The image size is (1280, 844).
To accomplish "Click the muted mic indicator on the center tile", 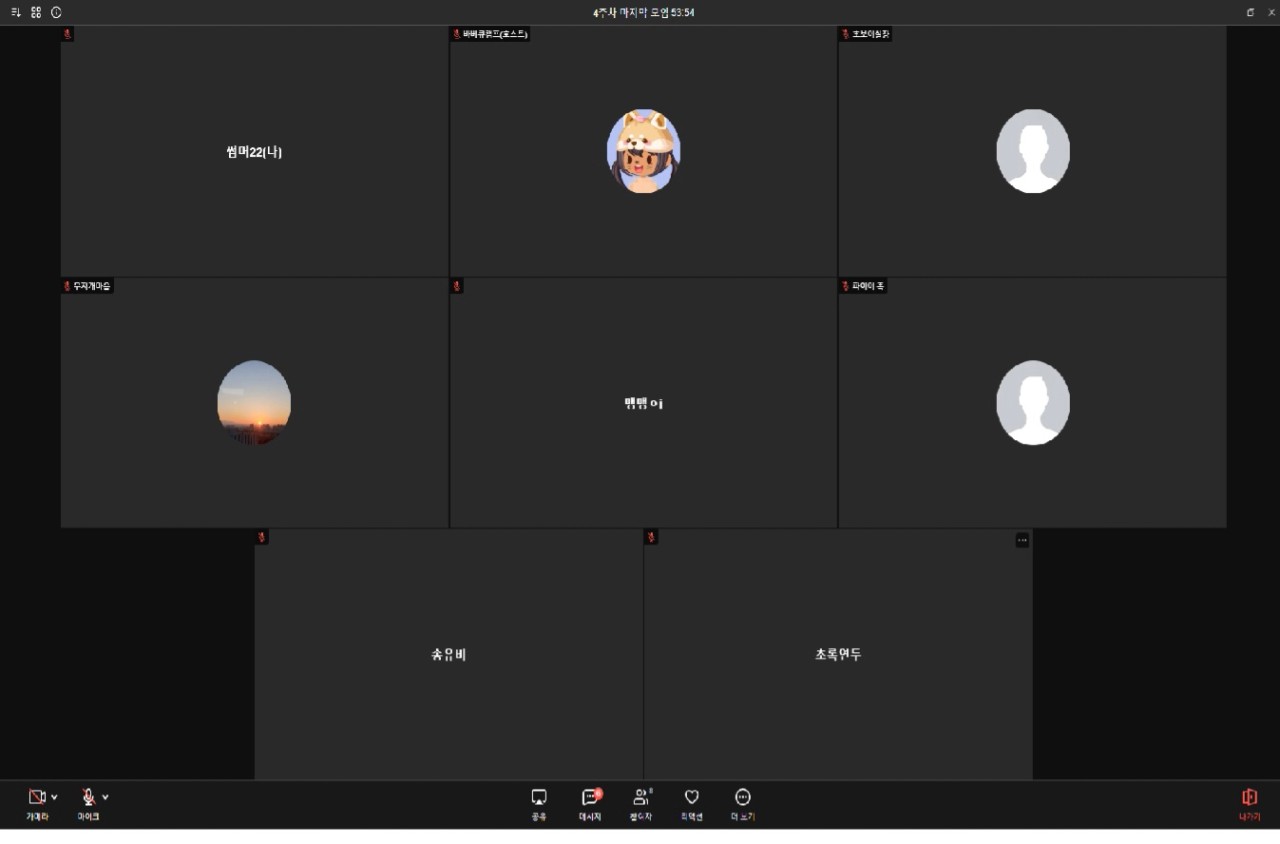I will coord(457,286).
